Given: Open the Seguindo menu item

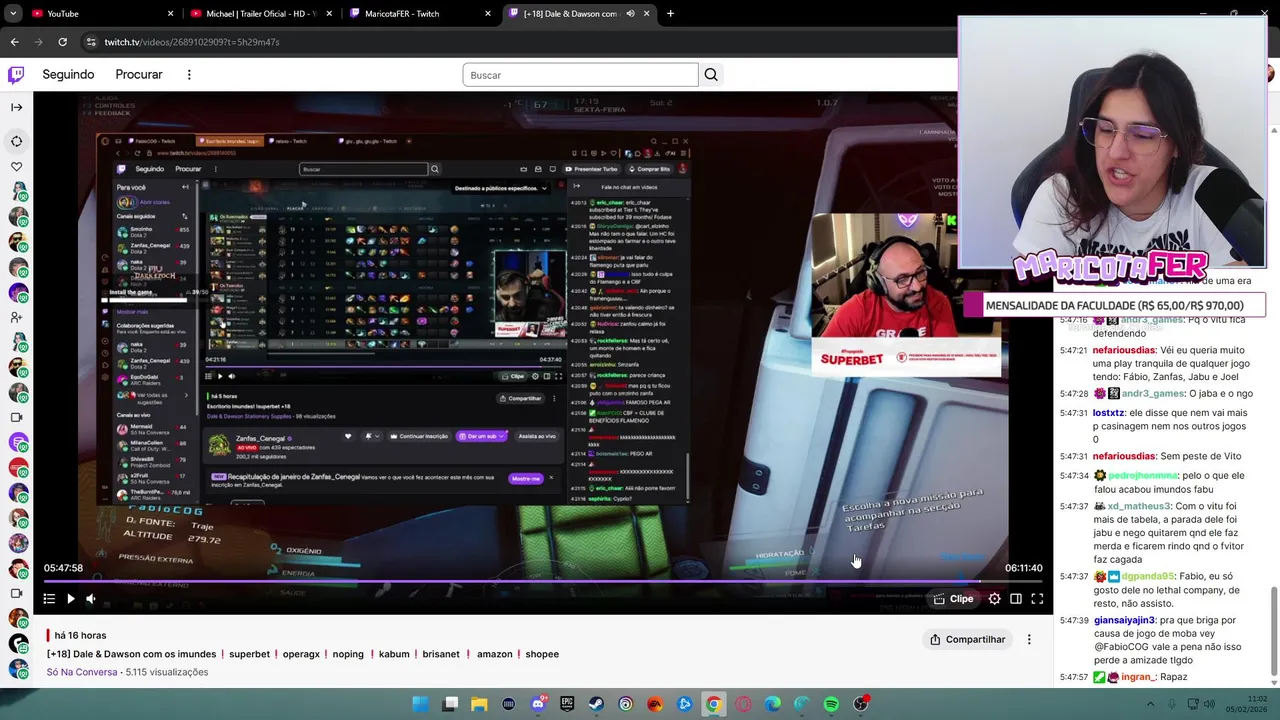Looking at the screenshot, I should click(68, 75).
